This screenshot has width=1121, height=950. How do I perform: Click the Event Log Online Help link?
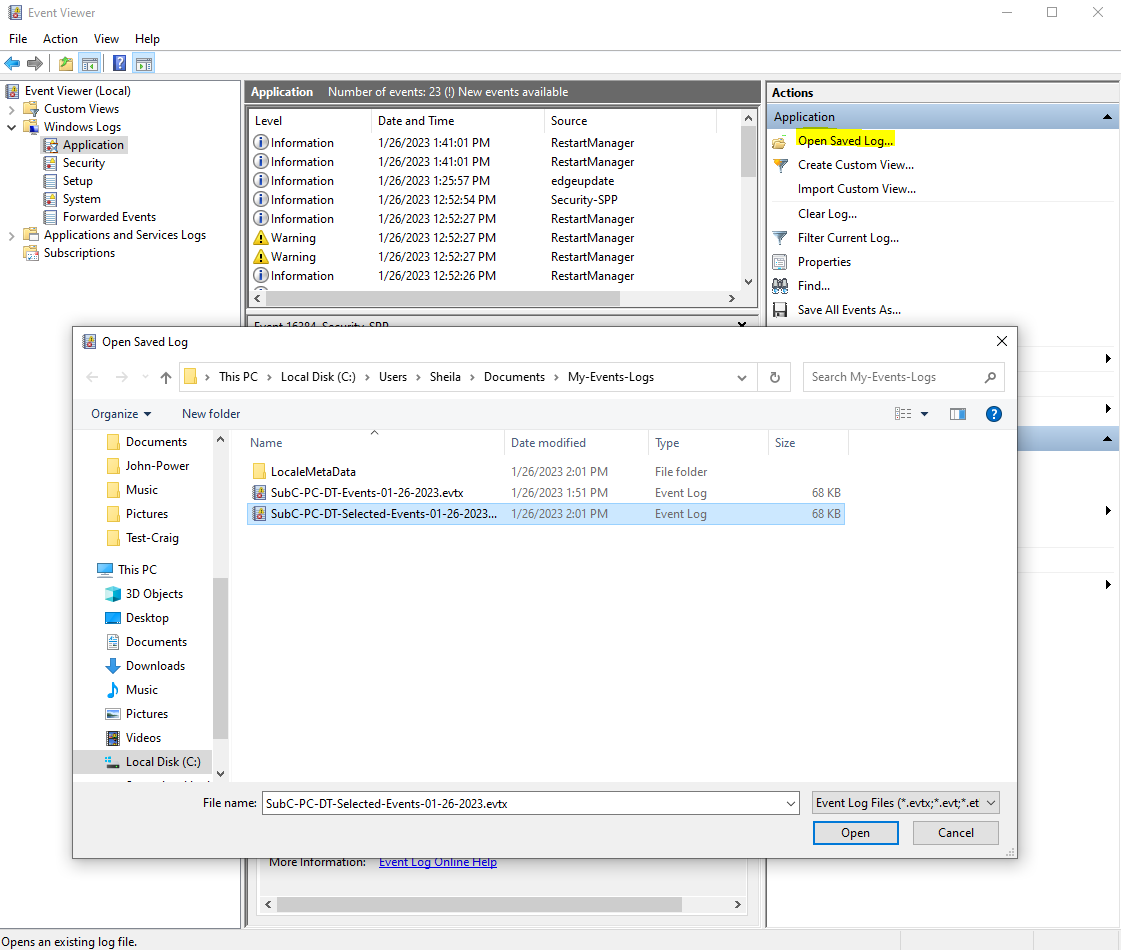437,862
